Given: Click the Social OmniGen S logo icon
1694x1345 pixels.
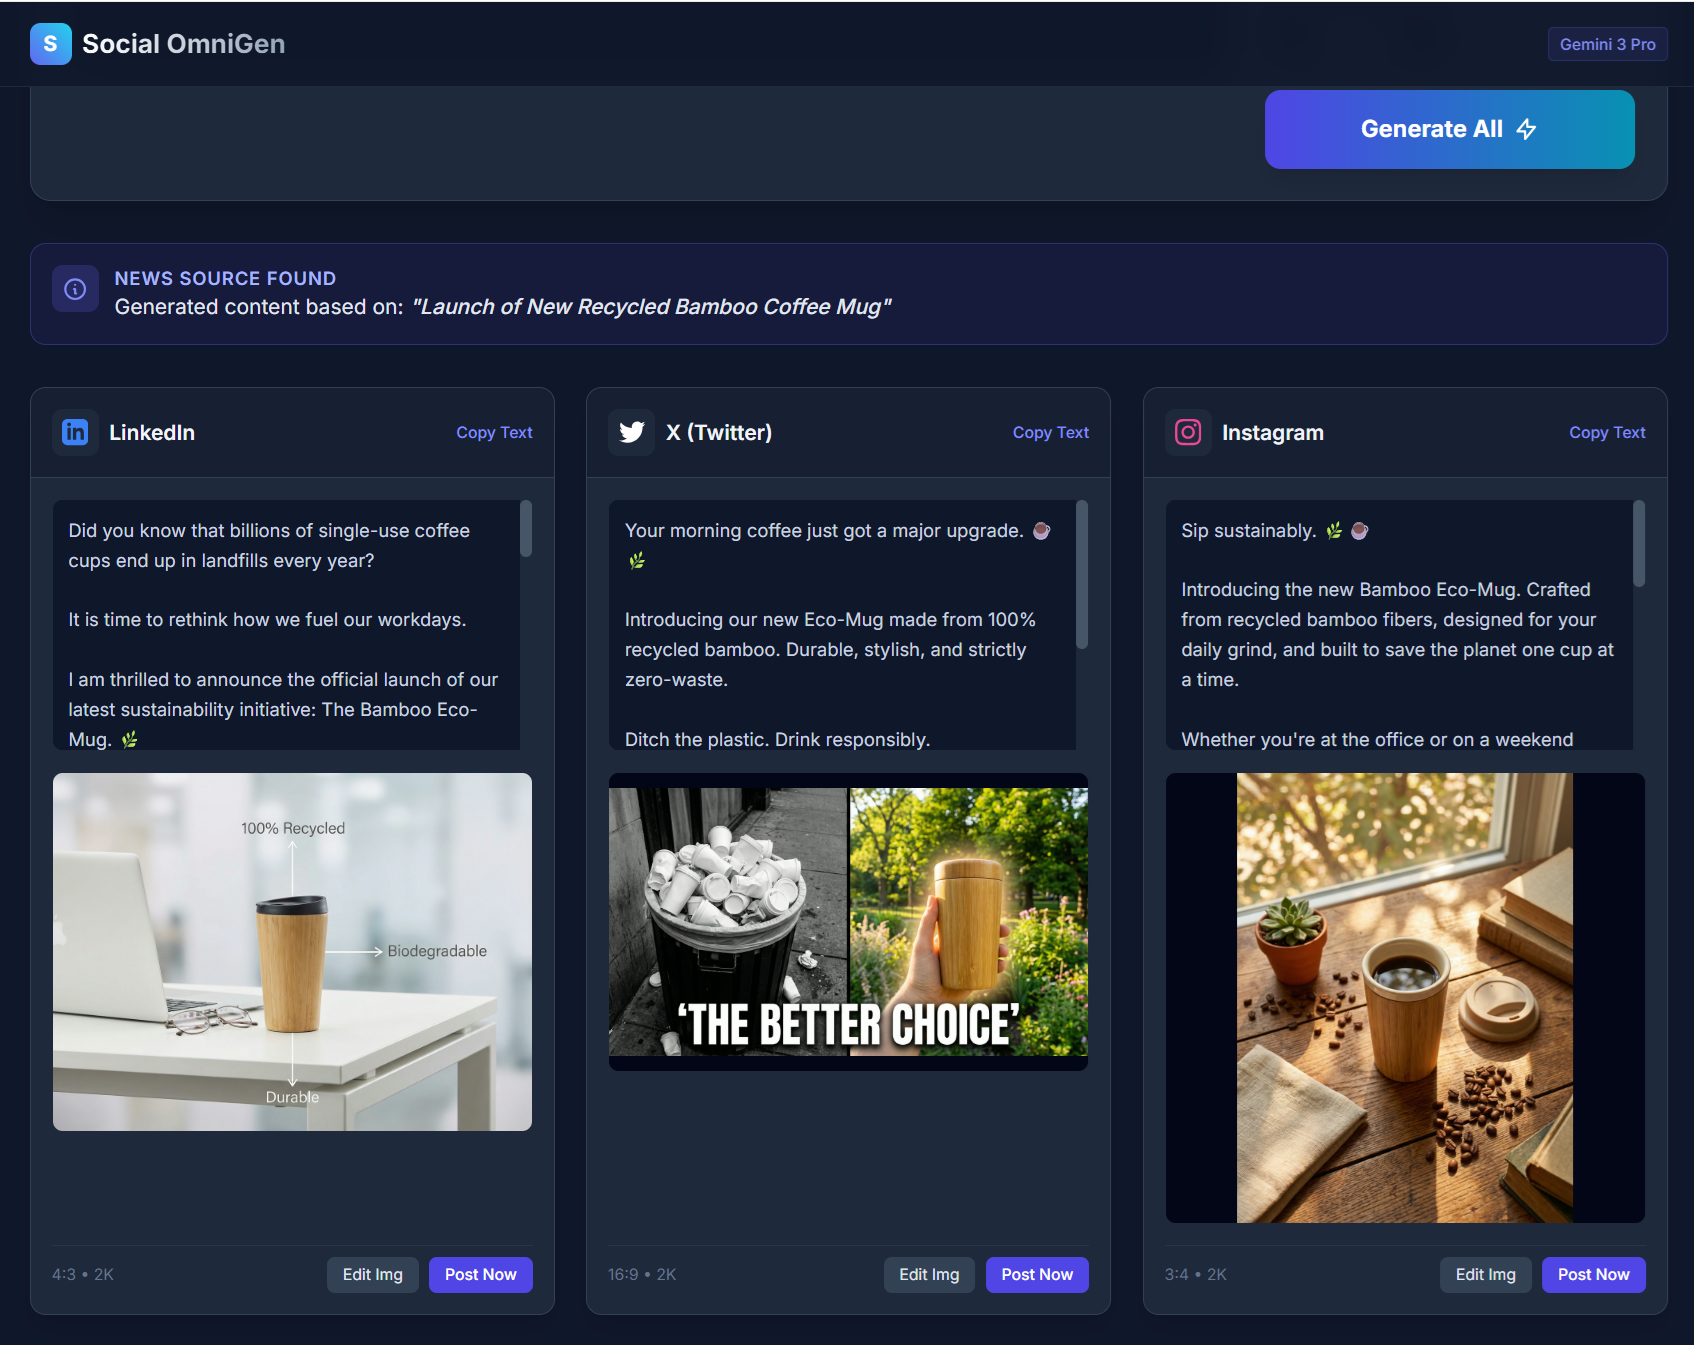Looking at the screenshot, I should [51, 44].
